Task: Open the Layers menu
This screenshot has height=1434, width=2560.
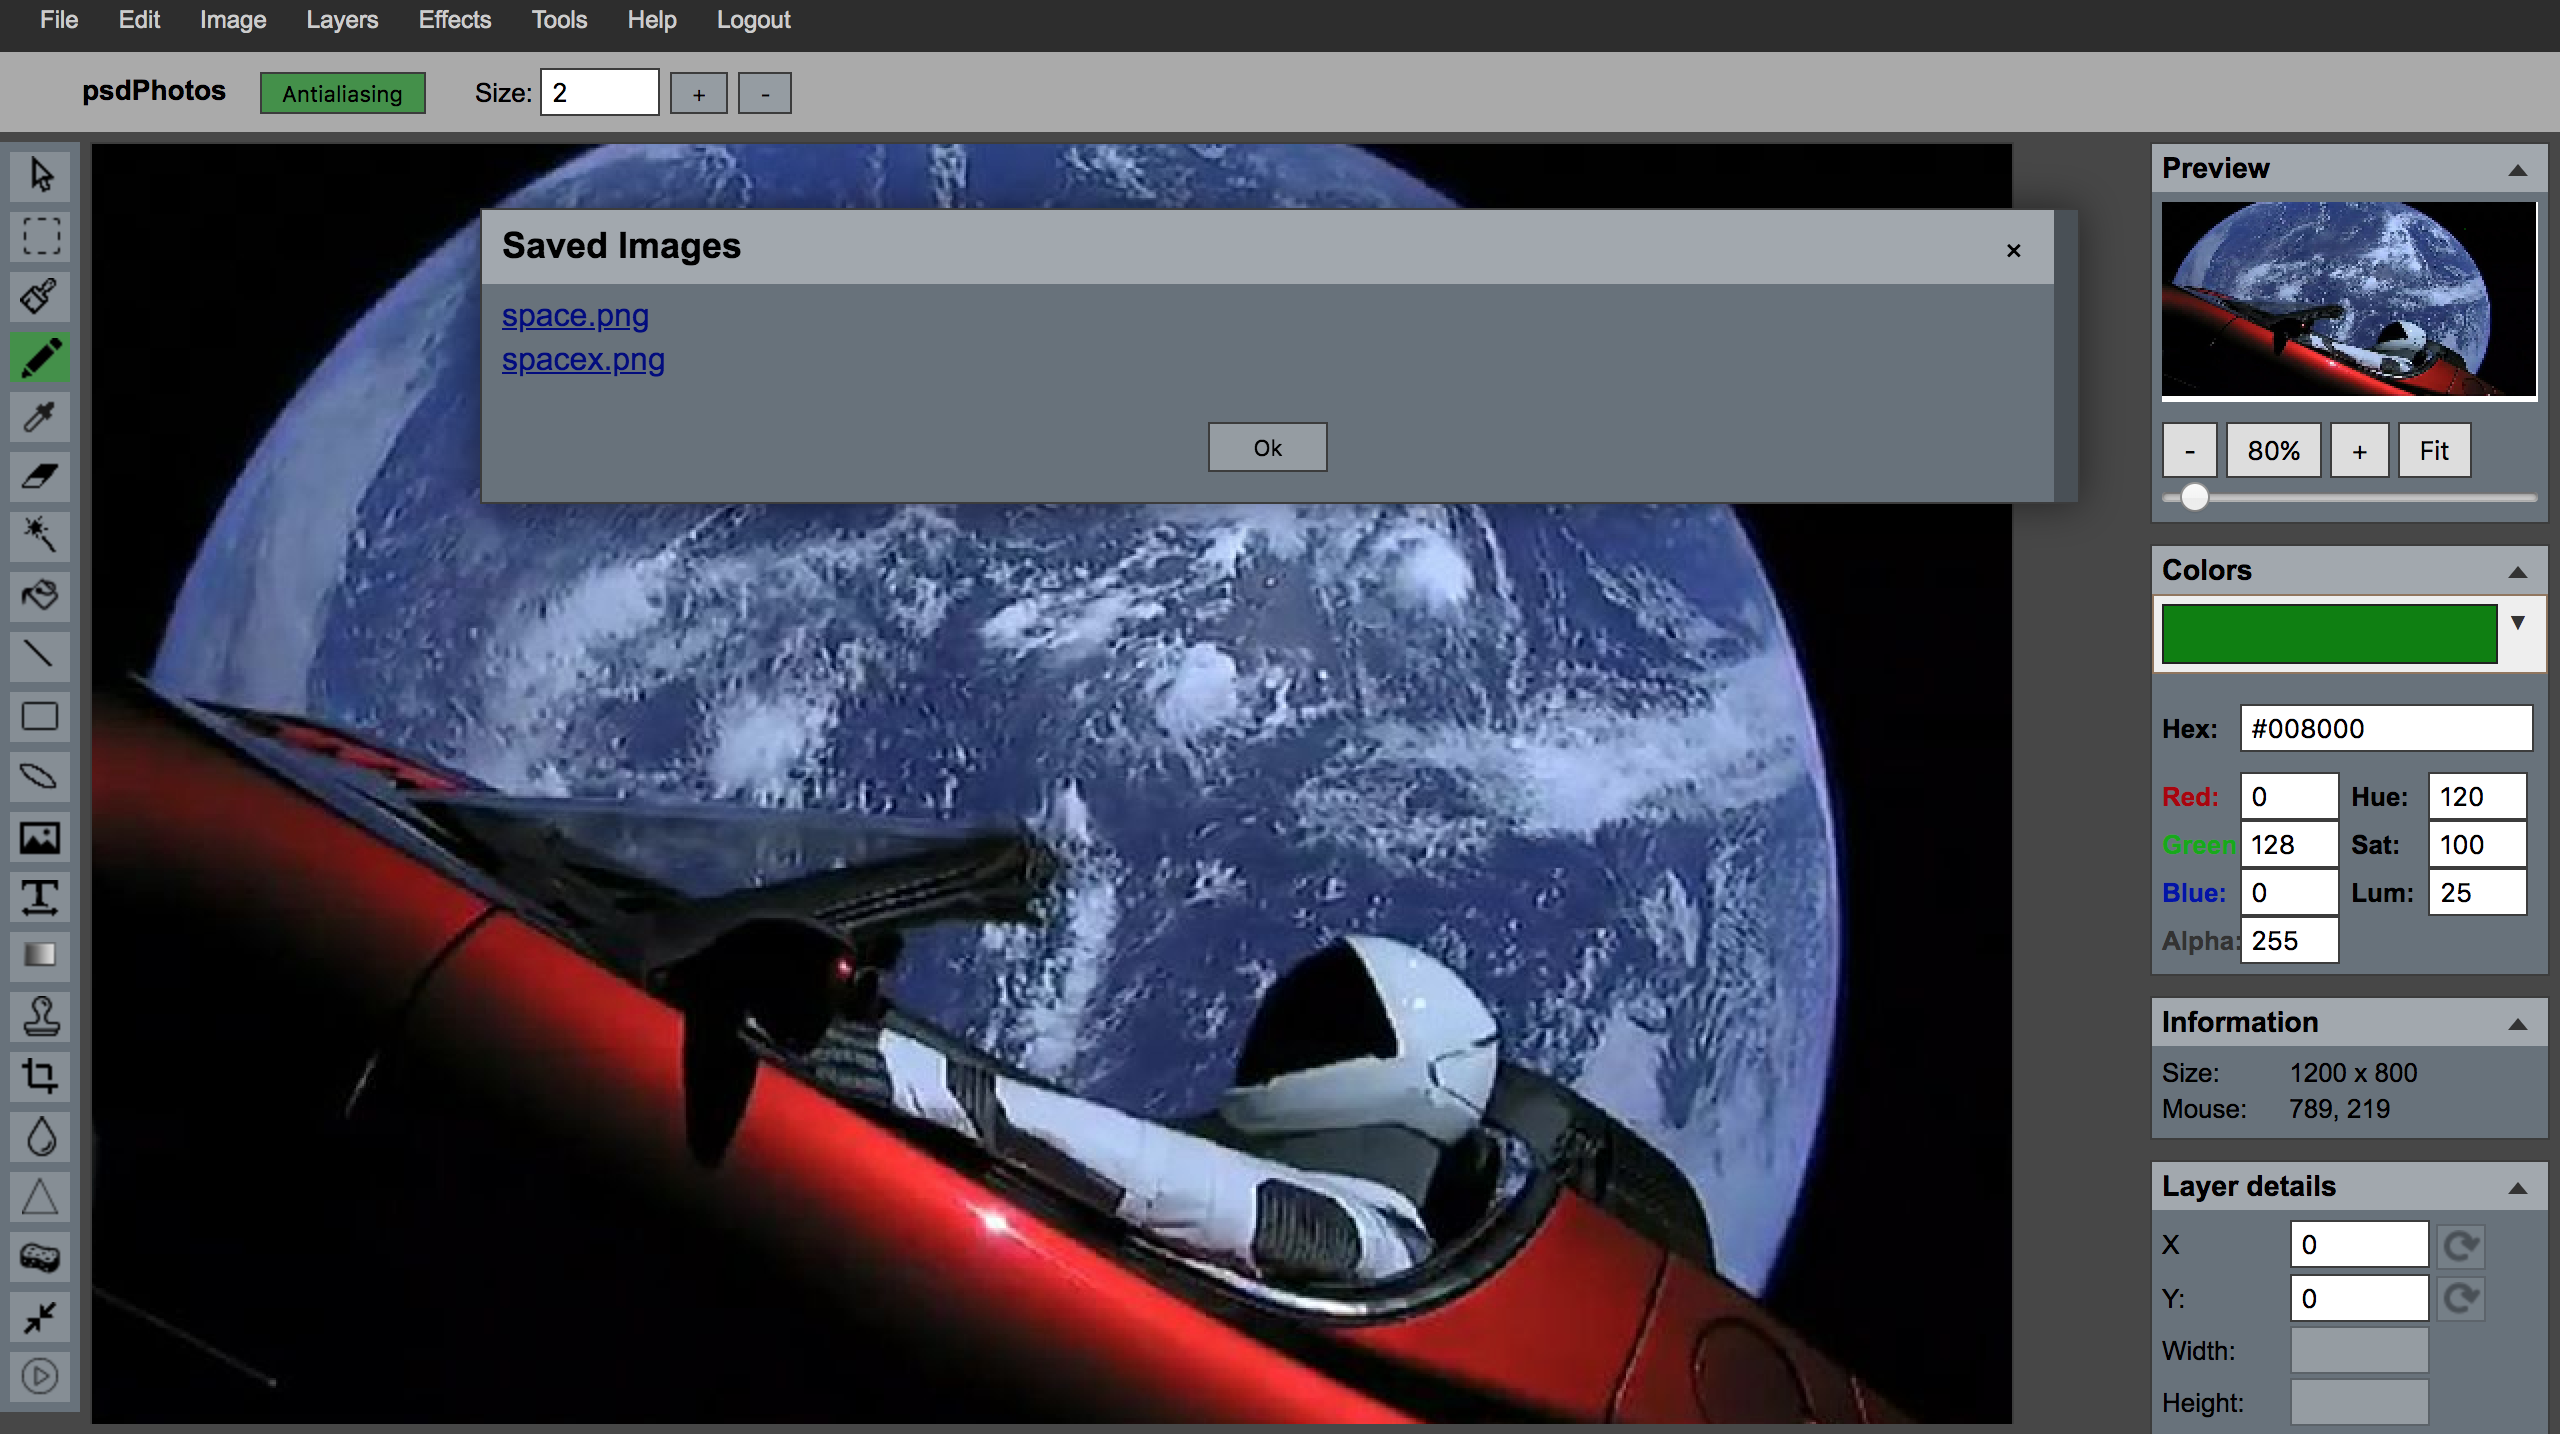Action: click(x=342, y=20)
